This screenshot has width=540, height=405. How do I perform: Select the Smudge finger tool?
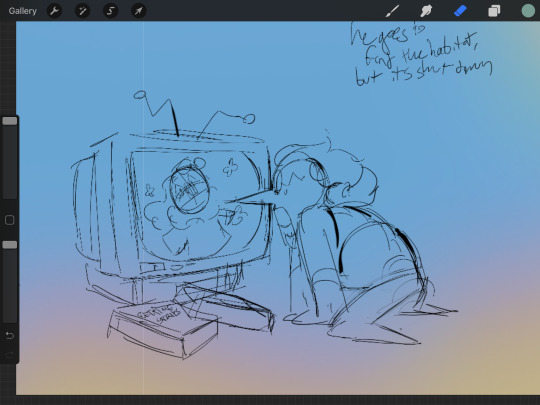coord(426,11)
